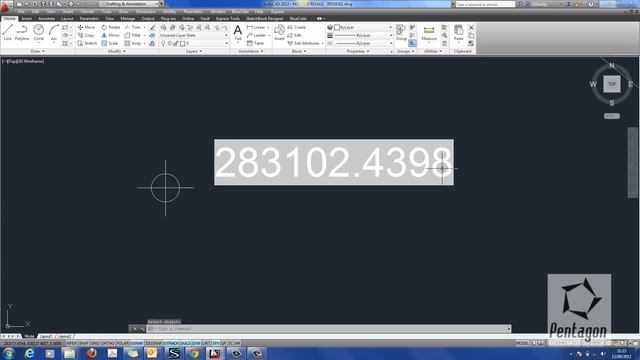Switch to the Annotate ribbon tab
Image resolution: width=640 pixels, height=360 pixels.
coord(46,18)
